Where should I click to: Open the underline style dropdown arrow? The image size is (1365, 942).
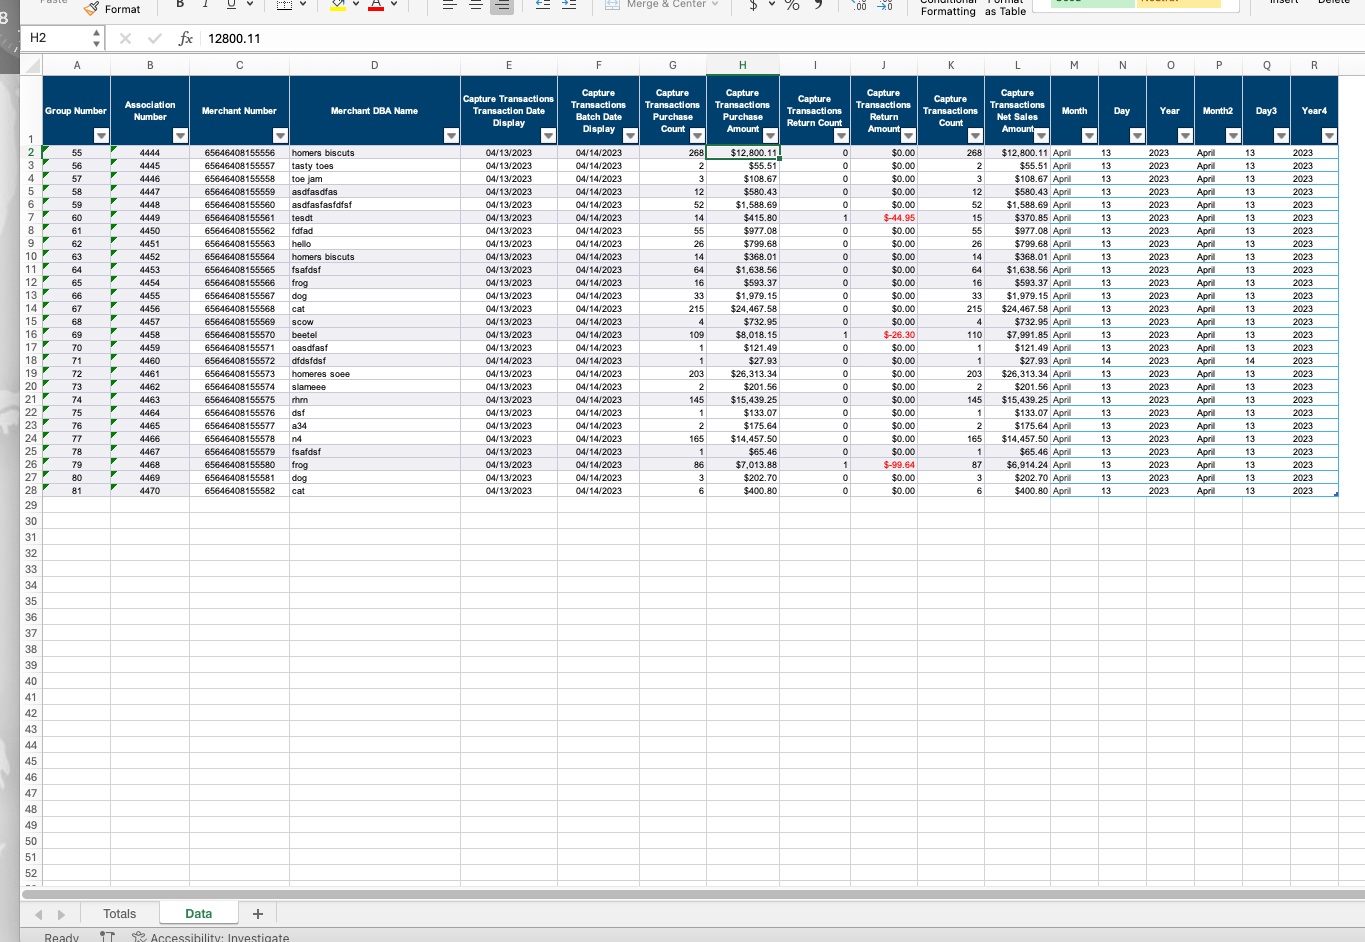250,4
